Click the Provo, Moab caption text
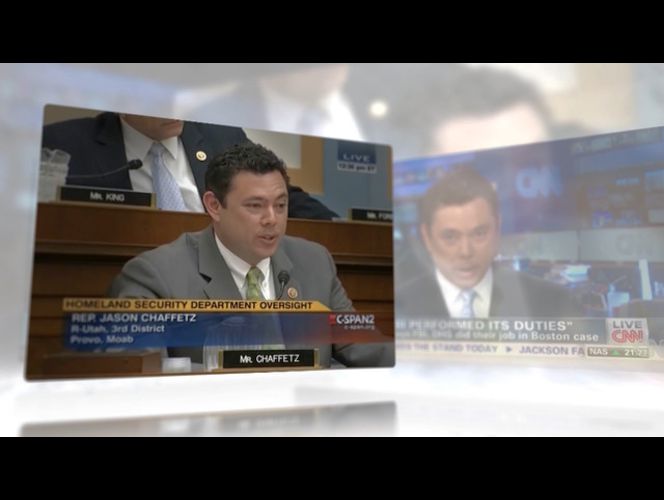Image resolution: width=664 pixels, height=500 pixels. 100,338
